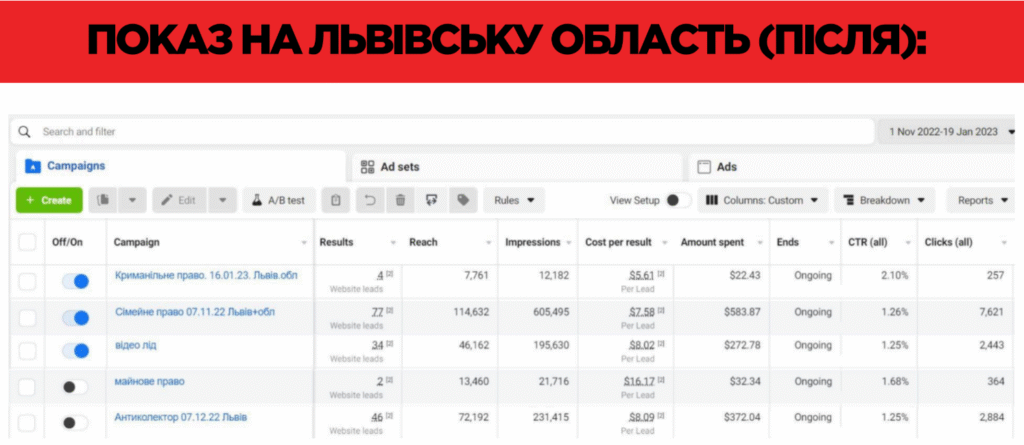Open the Rules dropdown
Viewport: 1024px width, 445px height.
coord(514,201)
